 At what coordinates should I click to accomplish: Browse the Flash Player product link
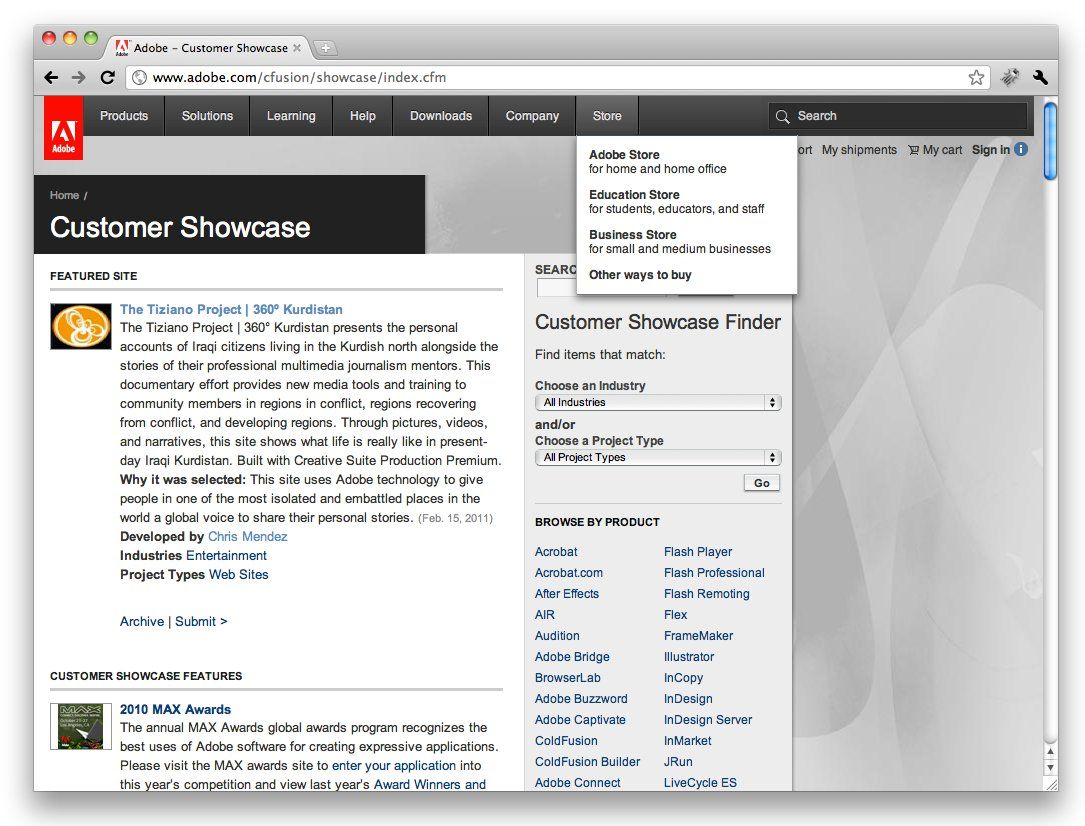[x=698, y=551]
